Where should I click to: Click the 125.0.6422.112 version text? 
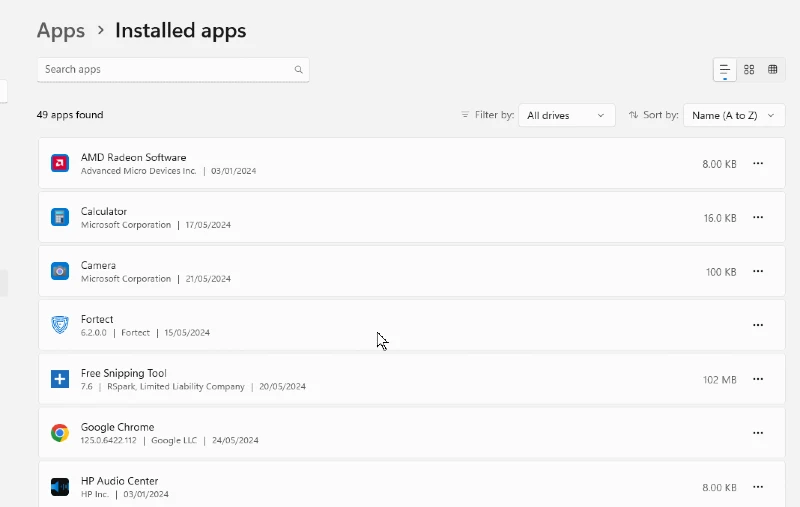[109, 440]
